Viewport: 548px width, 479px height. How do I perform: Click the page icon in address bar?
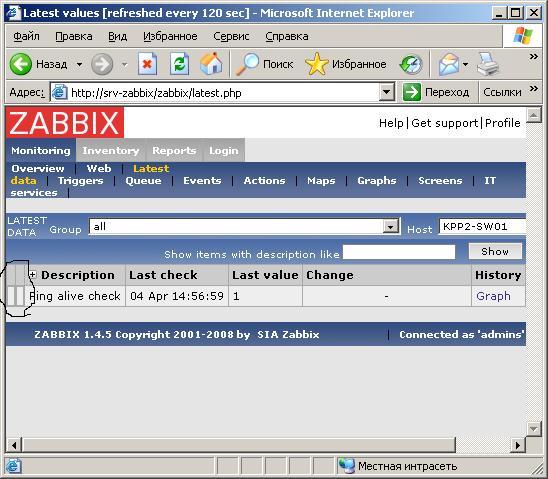pyautogui.click(x=59, y=92)
